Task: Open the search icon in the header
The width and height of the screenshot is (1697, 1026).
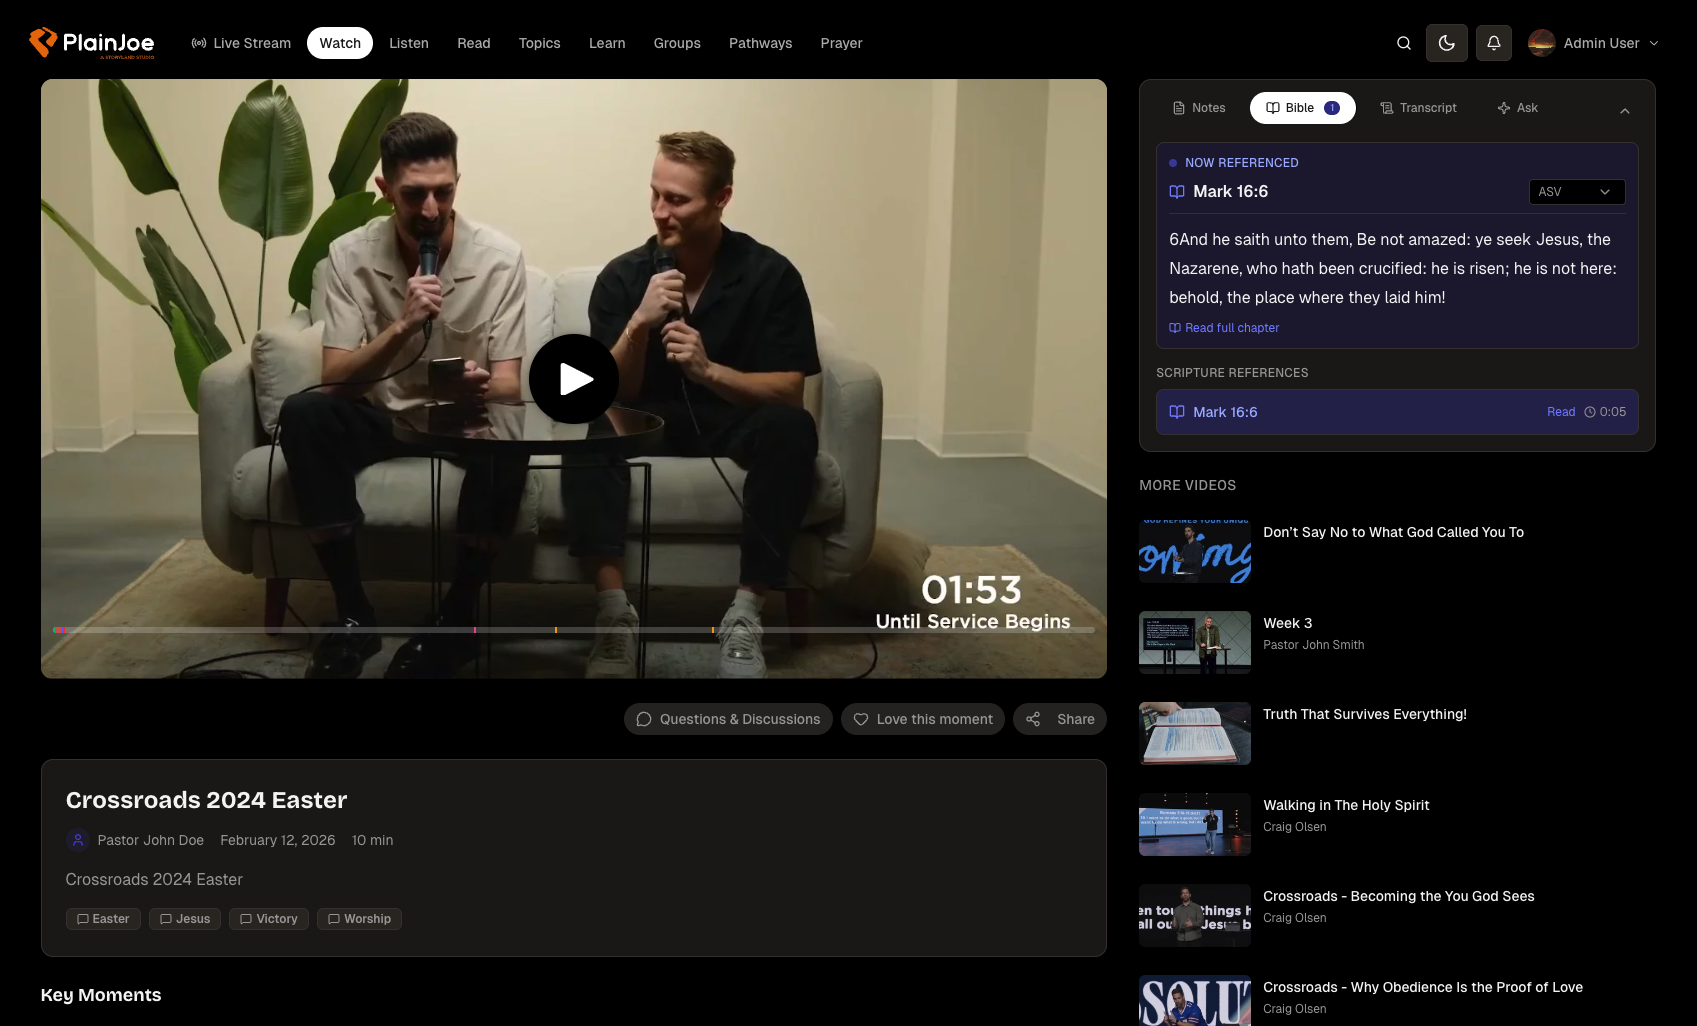Action: coord(1403,43)
